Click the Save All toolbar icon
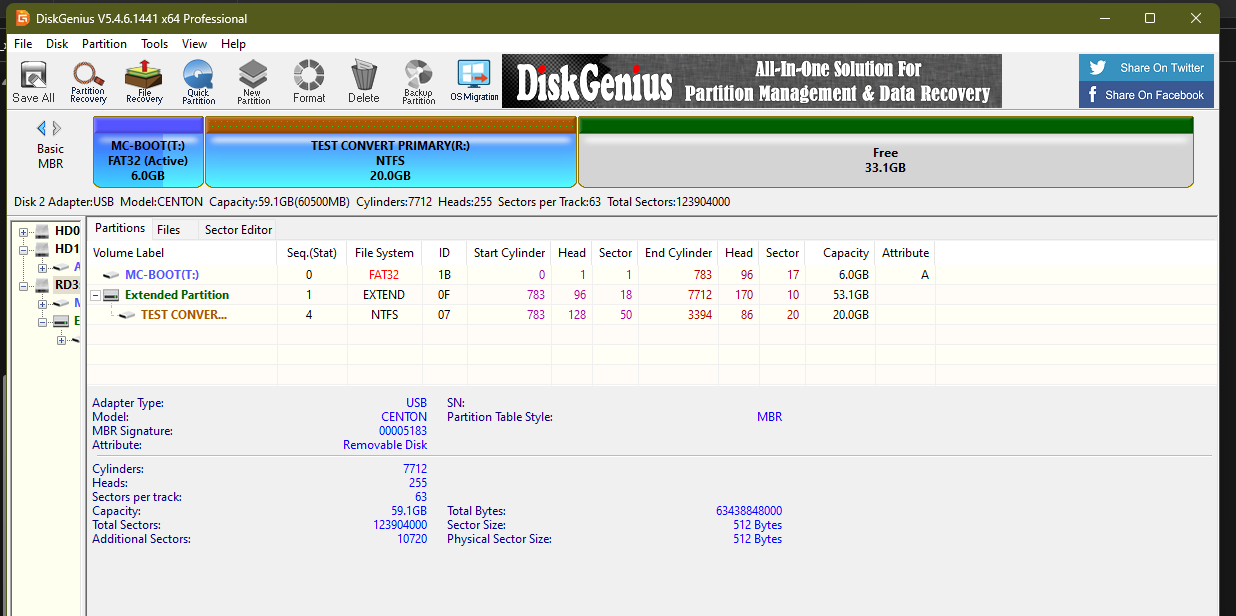This screenshot has height=616, width=1236. [33, 82]
